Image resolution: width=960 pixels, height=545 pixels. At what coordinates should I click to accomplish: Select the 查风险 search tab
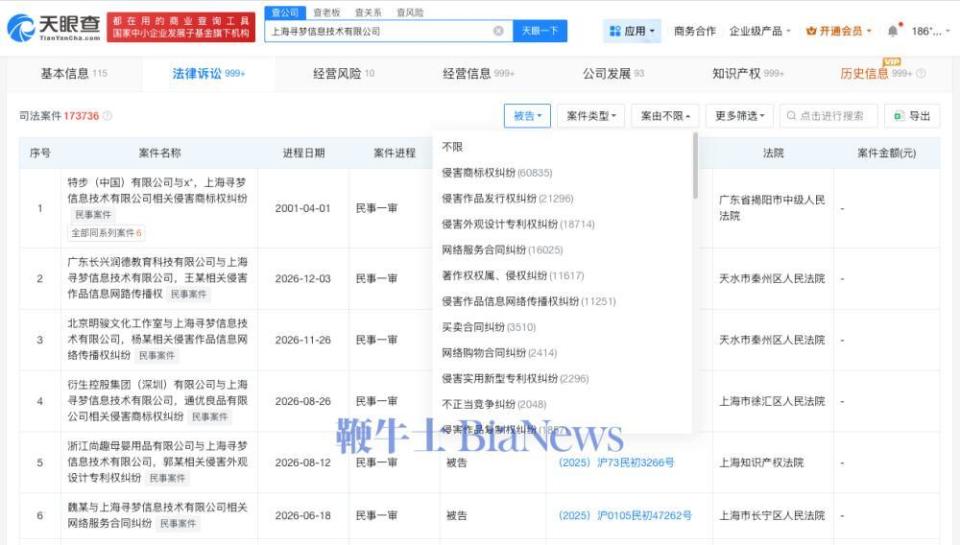[x=410, y=12]
